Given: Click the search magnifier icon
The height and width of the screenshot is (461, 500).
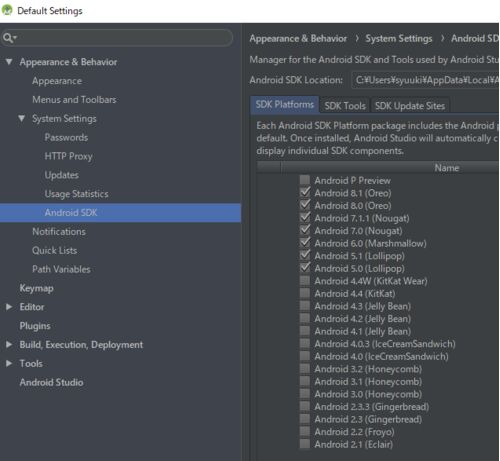Looking at the screenshot, I should click(9, 38).
